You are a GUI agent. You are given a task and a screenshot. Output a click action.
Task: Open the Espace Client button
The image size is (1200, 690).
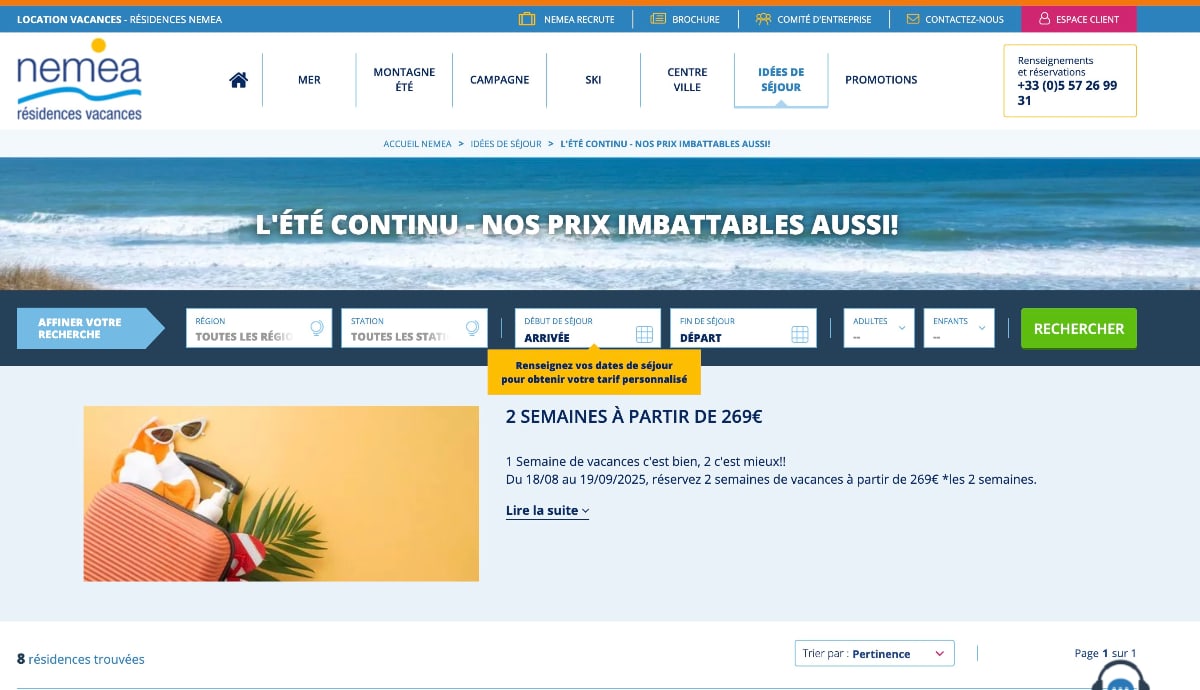(1078, 19)
